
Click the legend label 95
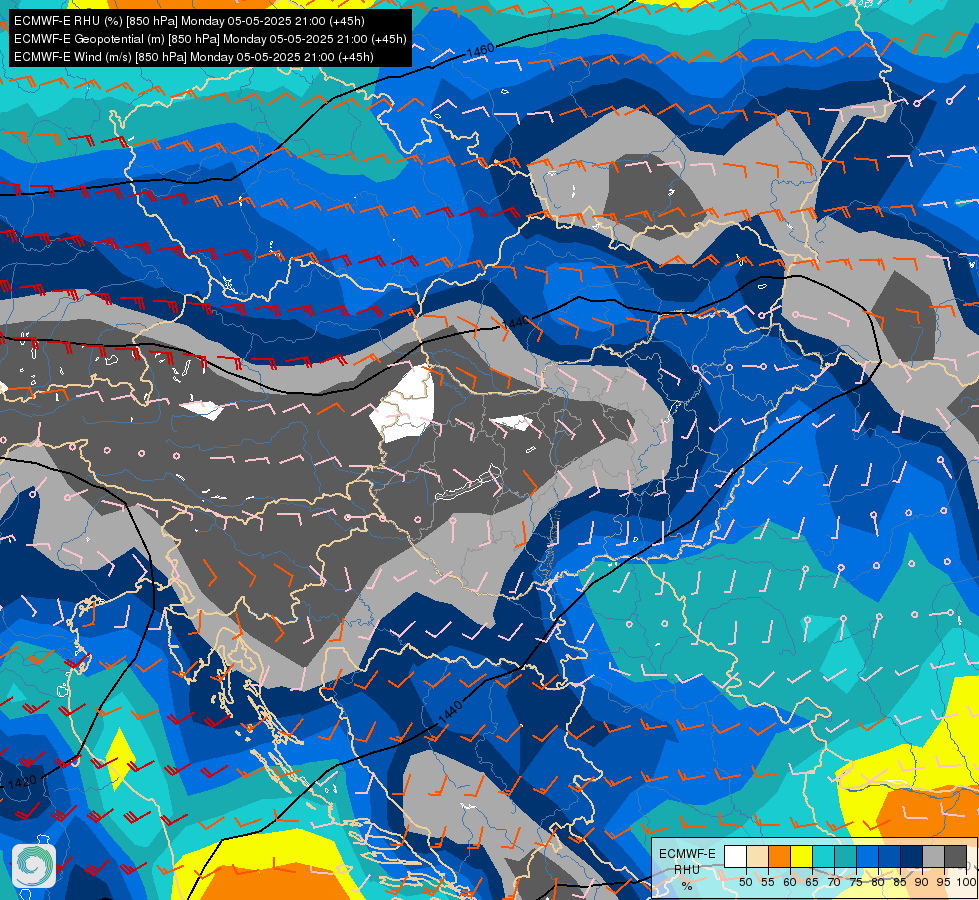944,882
